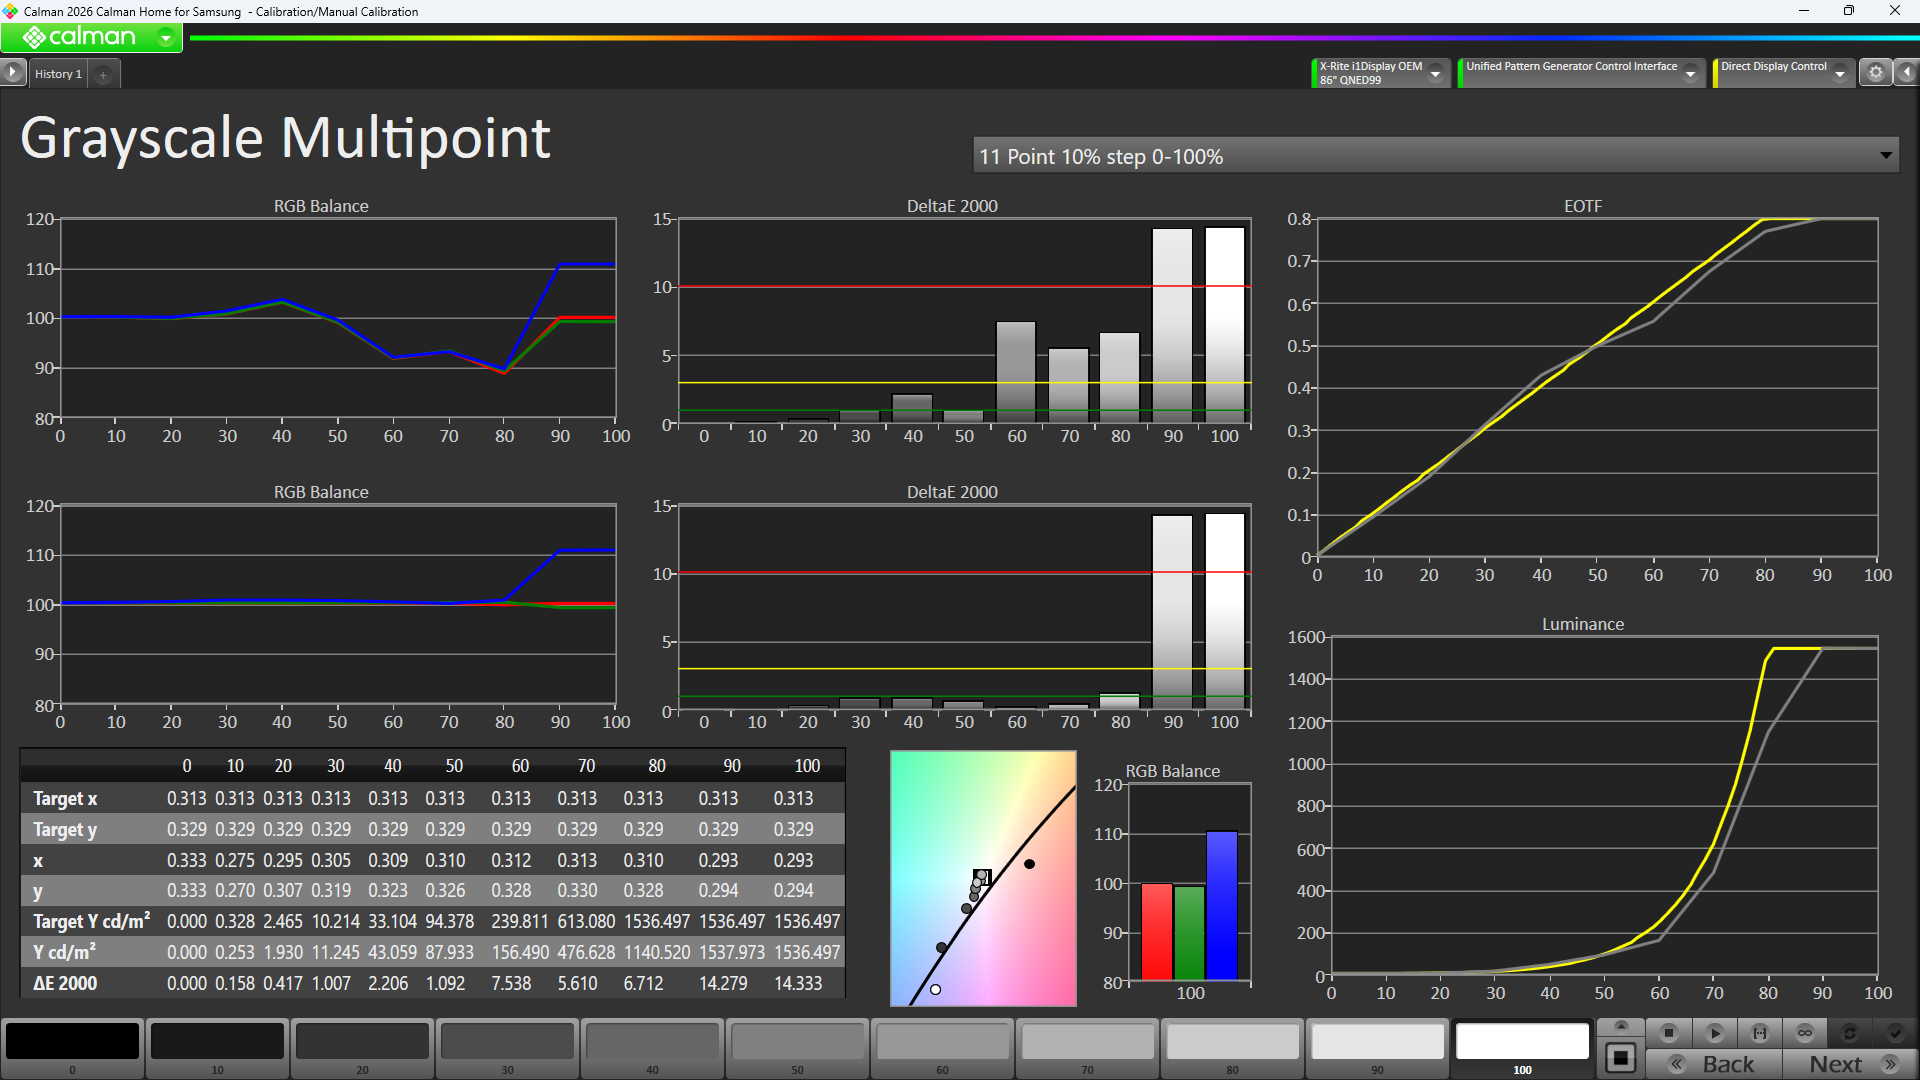
Task: Select the 100% white level swatch
Action: click(x=1522, y=1042)
